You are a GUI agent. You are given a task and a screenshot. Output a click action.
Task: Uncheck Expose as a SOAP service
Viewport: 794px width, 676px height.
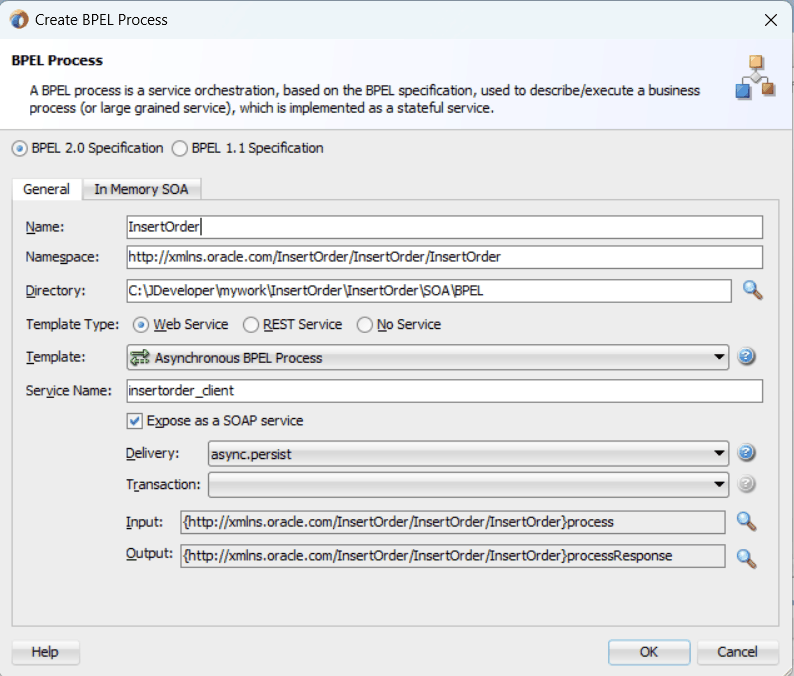pos(135,421)
